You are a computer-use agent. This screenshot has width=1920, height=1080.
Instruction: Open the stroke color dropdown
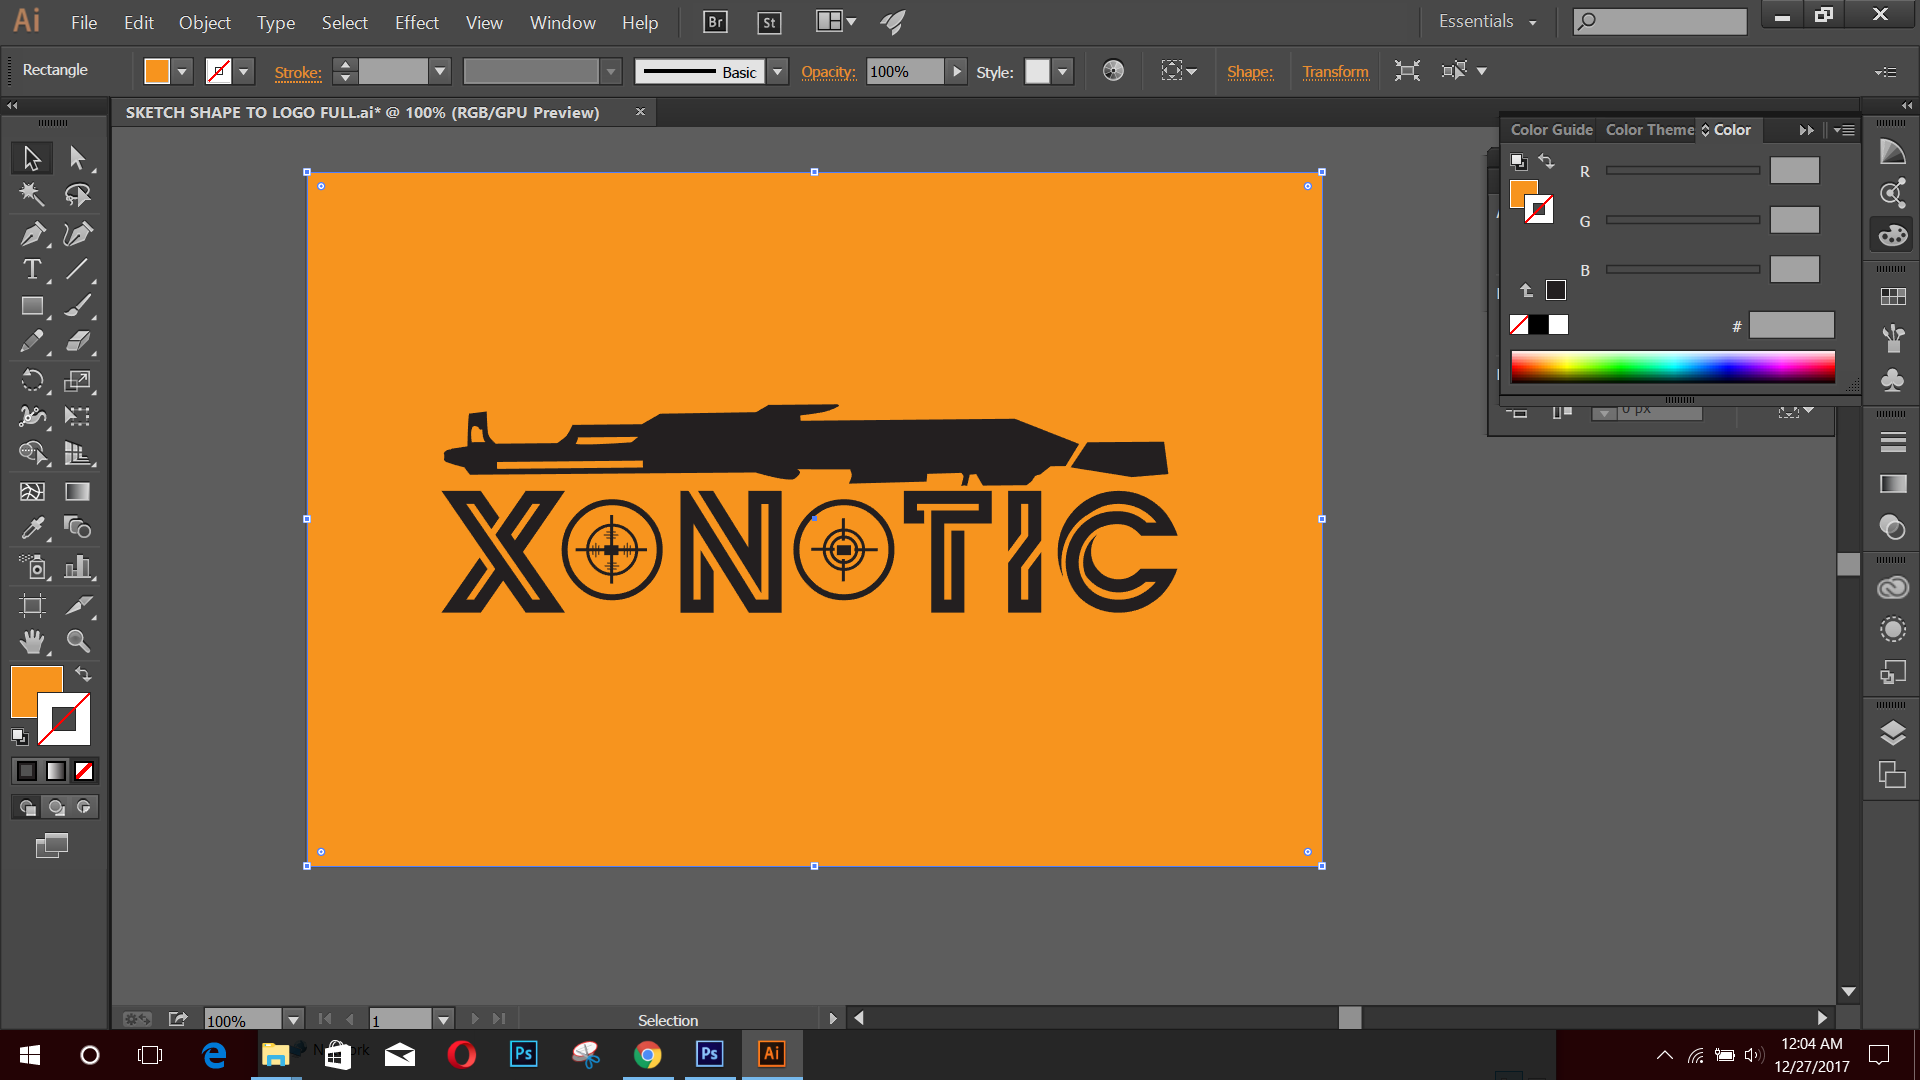coord(243,71)
